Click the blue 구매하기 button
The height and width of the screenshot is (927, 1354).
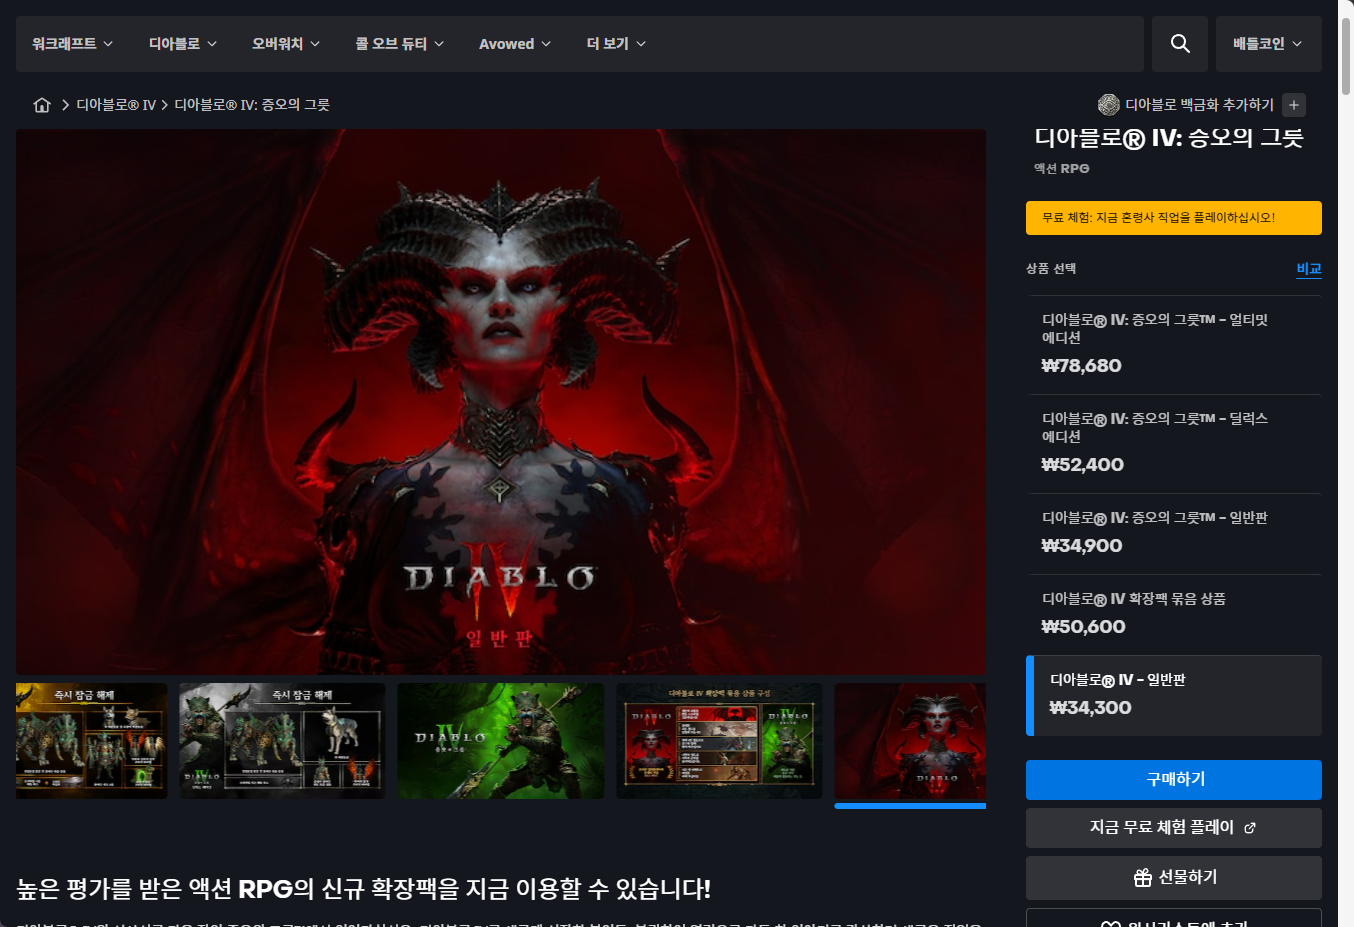click(x=1174, y=780)
